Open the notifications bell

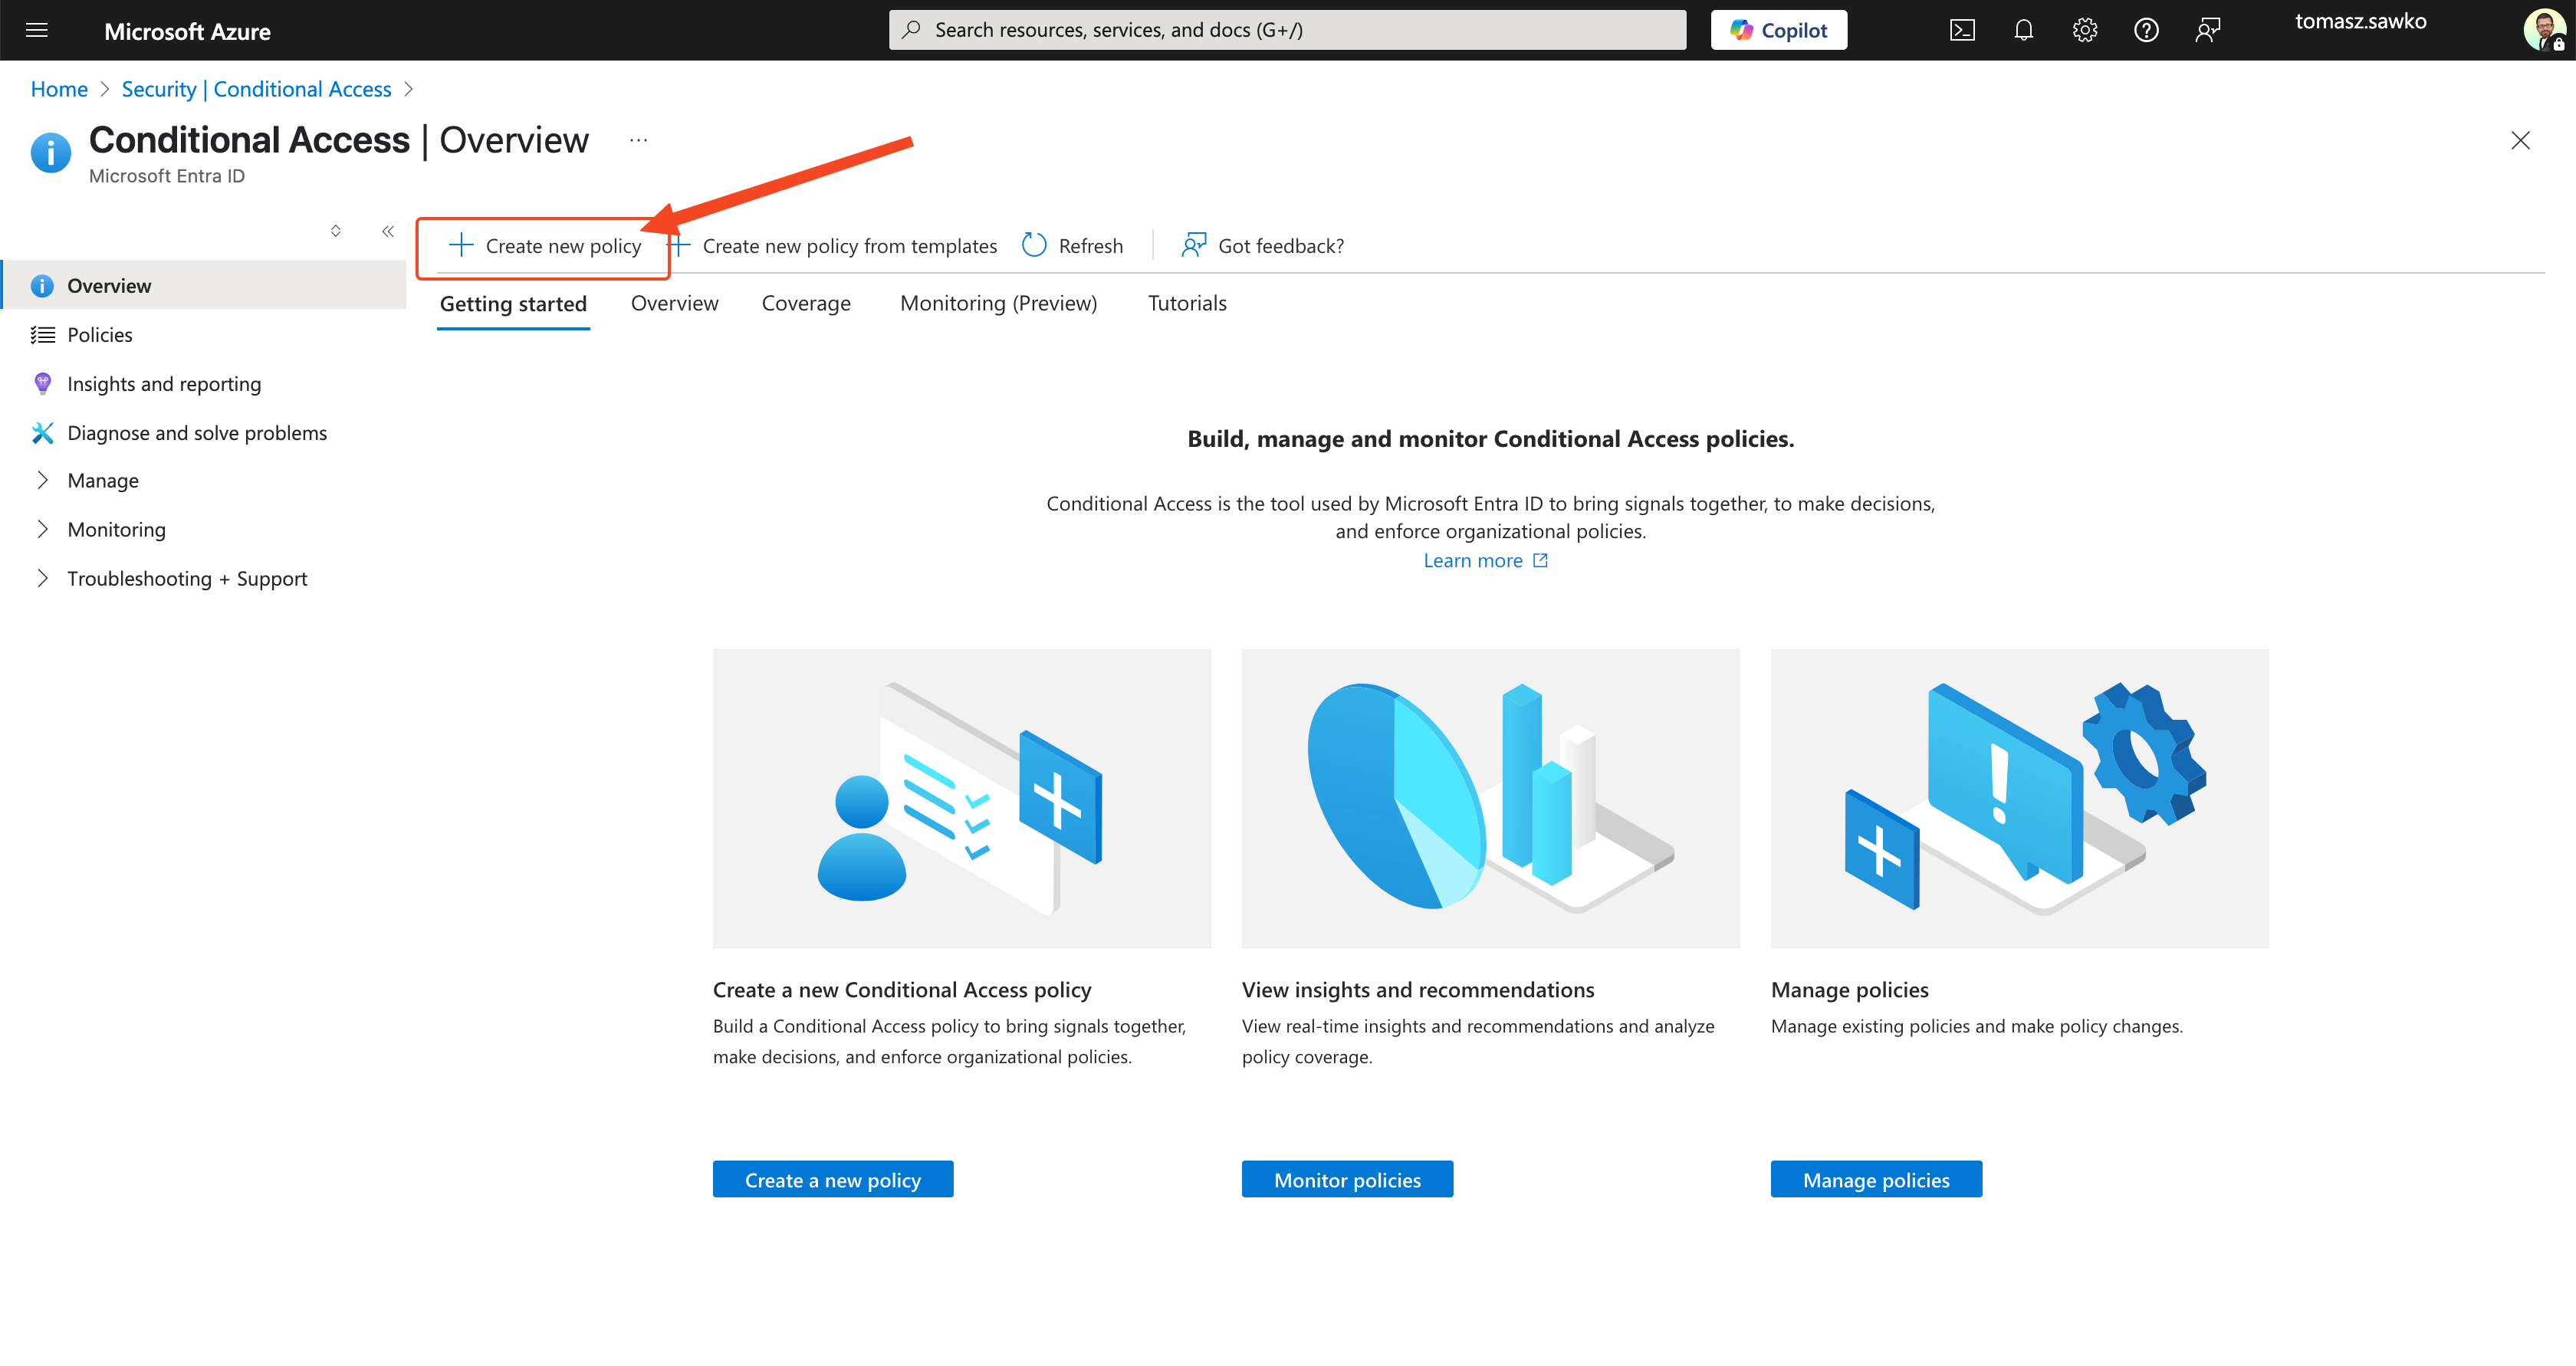(x=2023, y=30)
